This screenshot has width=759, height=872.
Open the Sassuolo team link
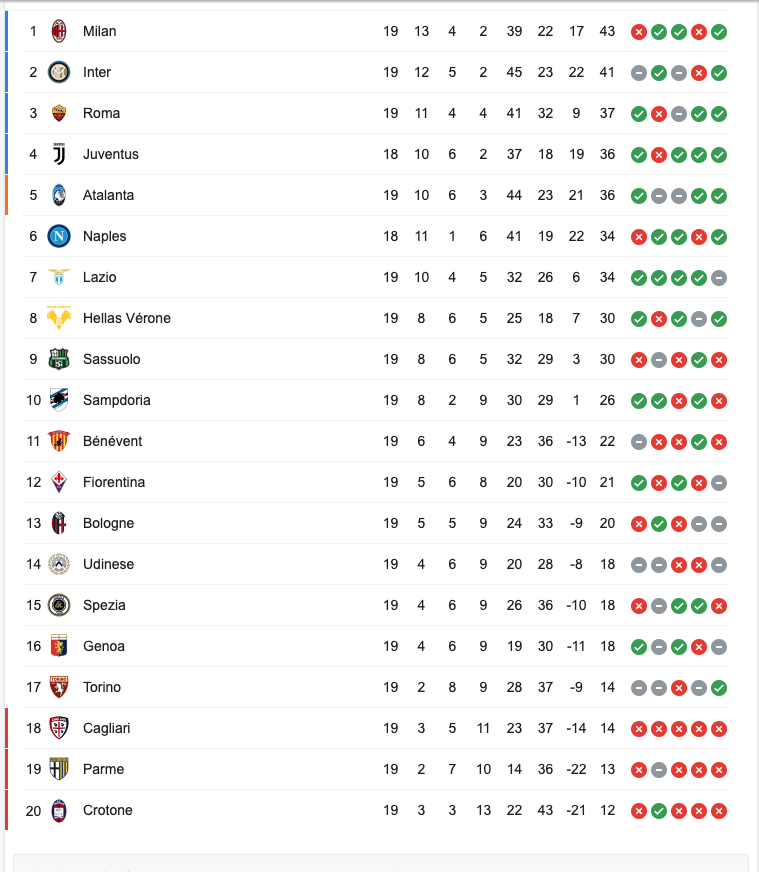(111, 359)
